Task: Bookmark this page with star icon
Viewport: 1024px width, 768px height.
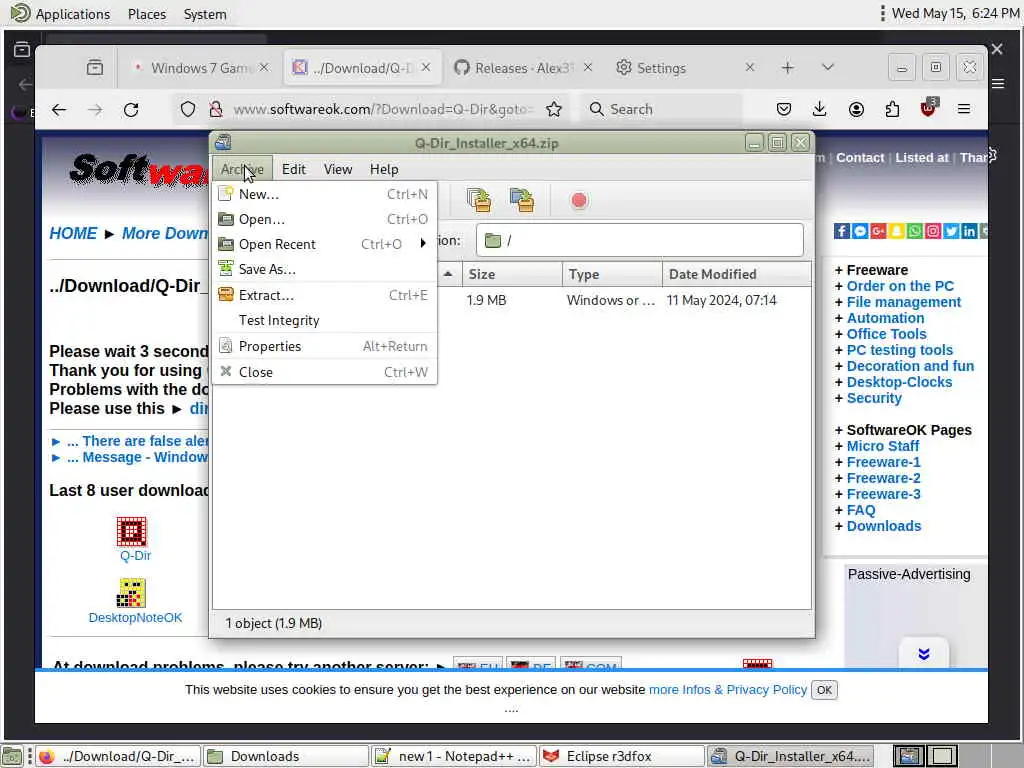Action: 554,109
